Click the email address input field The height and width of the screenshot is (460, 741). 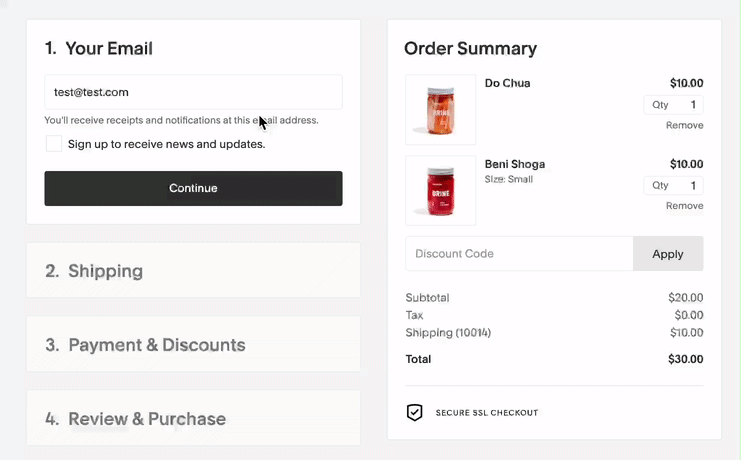click(x=193, y=92)
